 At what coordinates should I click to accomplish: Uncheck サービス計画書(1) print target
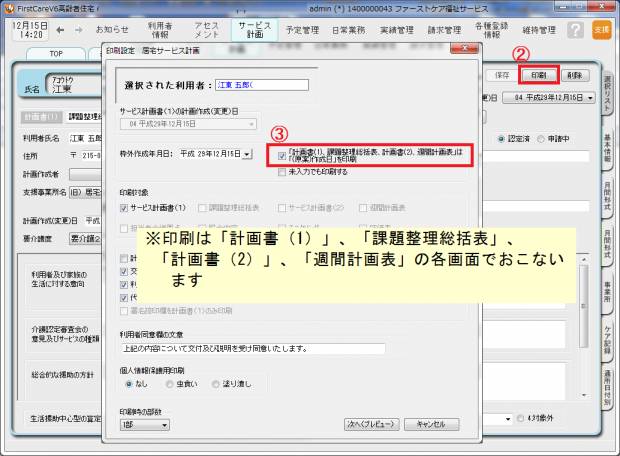click(x=124, y=208)
